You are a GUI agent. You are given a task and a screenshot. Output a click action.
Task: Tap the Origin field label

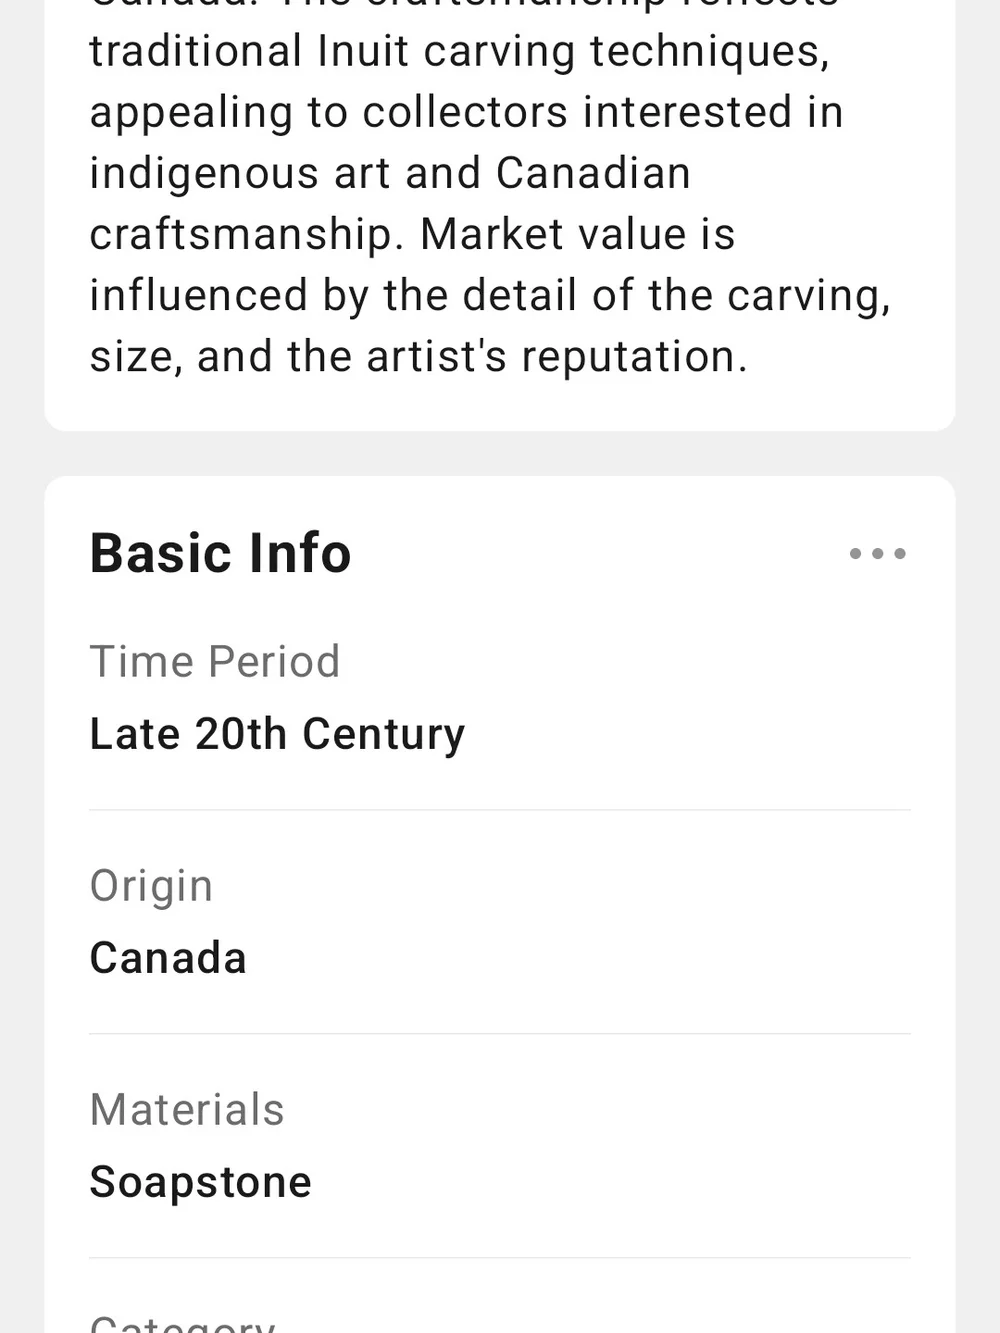[x=151, y=887]
